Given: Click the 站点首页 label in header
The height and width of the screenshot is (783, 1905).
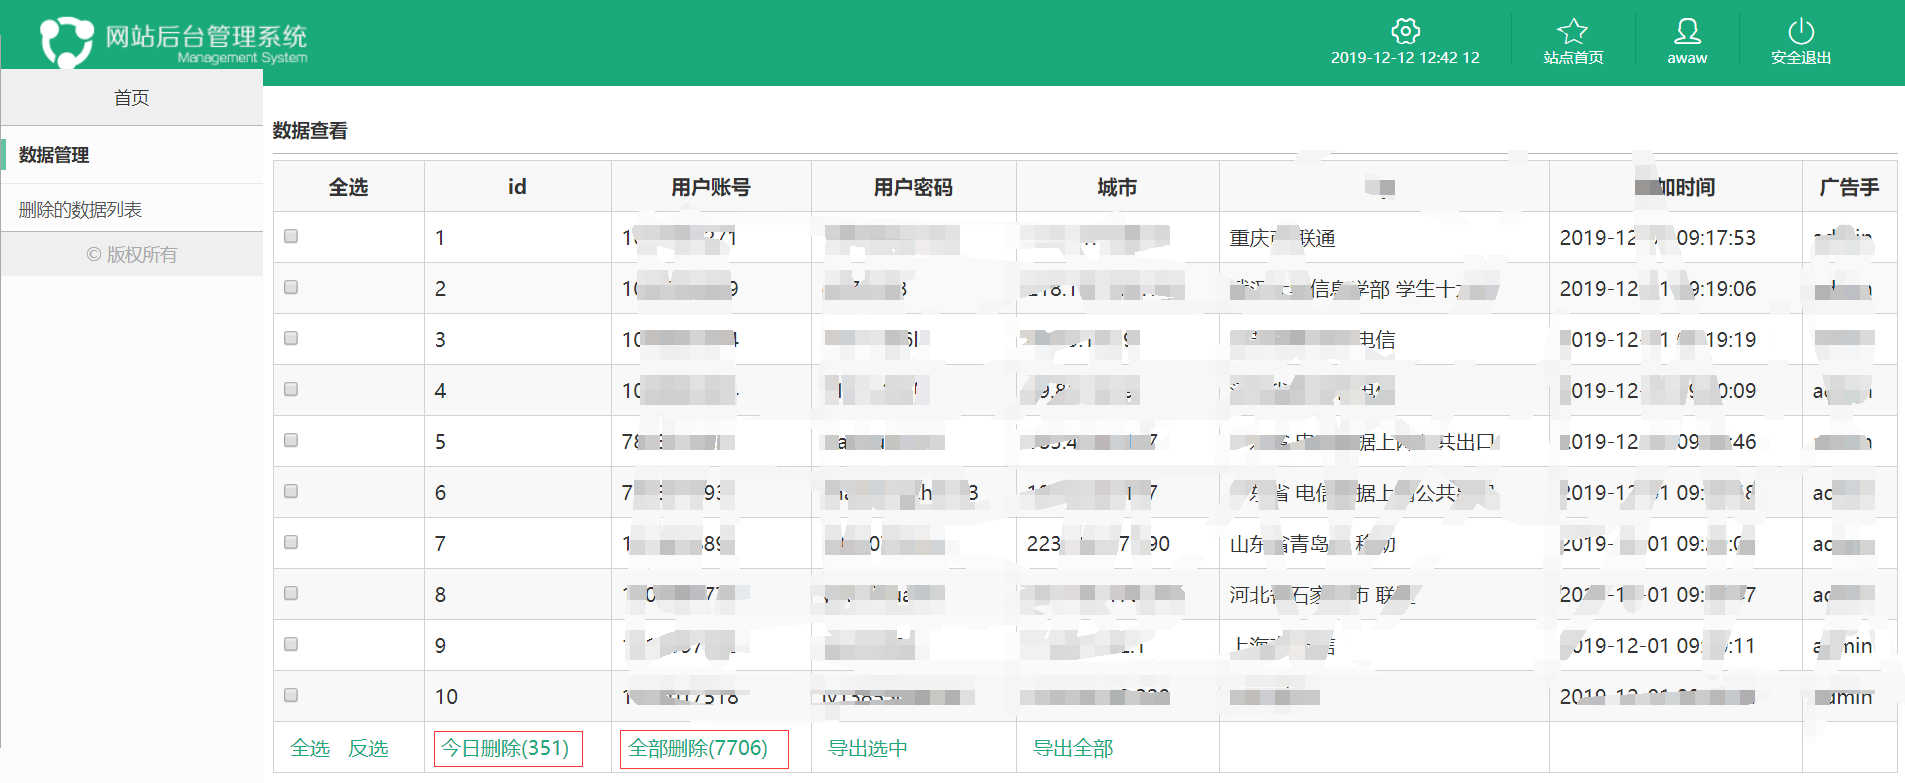Looking at the screenshot, I should 1573,58.
